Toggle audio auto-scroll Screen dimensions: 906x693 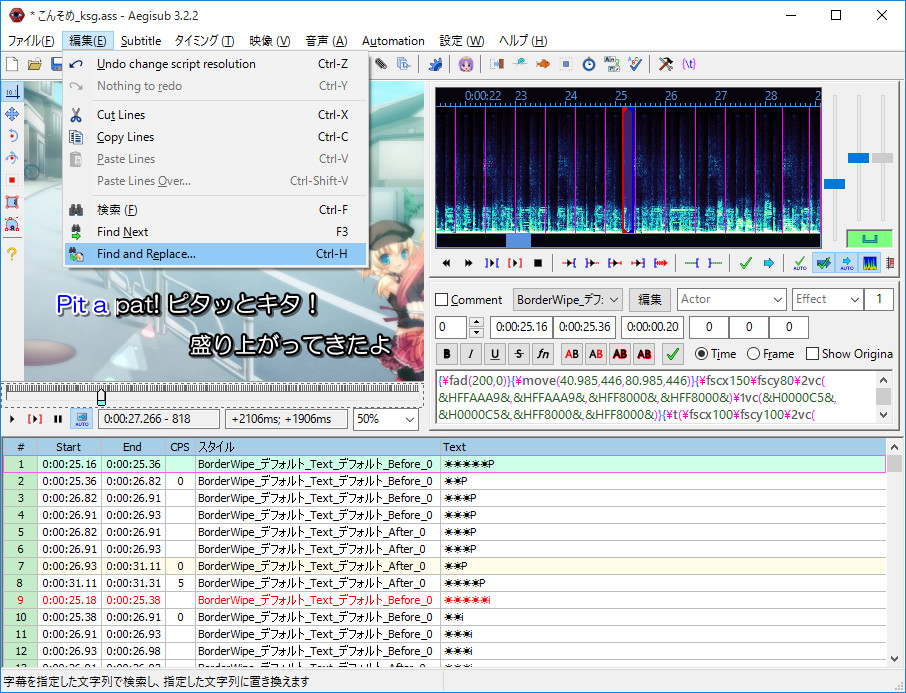tap(846, 263)
